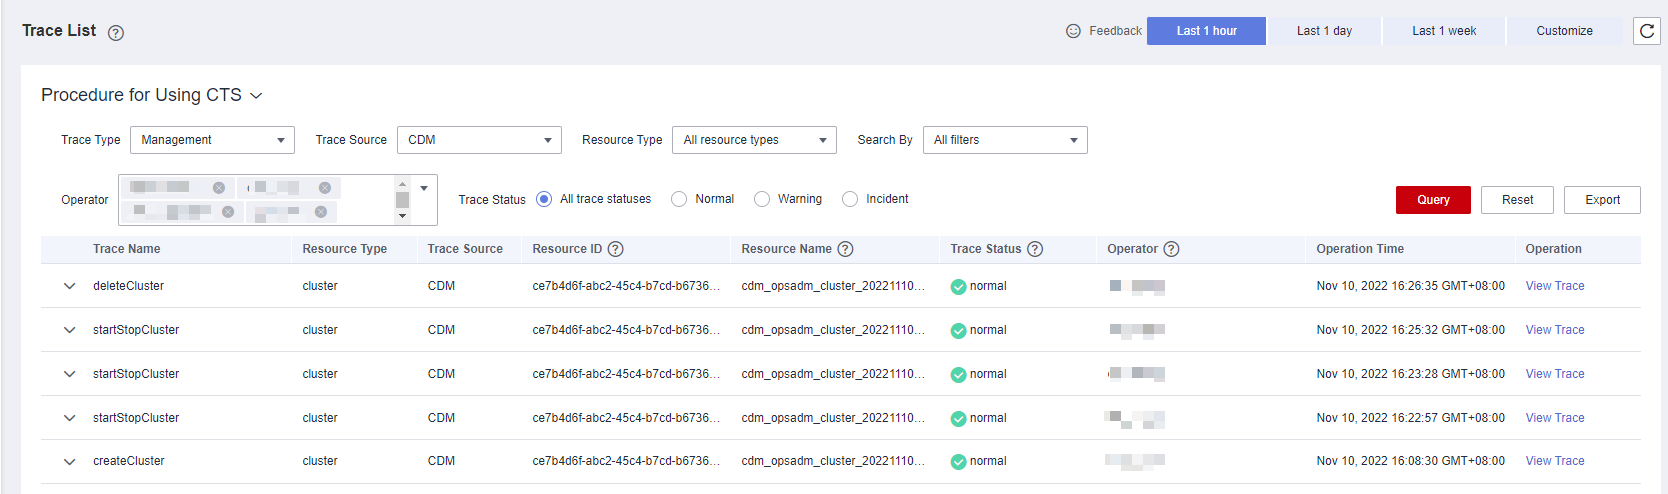1668x494 pixels.
Task: Click the refresh icon at top right
Action: point(1646,31)
